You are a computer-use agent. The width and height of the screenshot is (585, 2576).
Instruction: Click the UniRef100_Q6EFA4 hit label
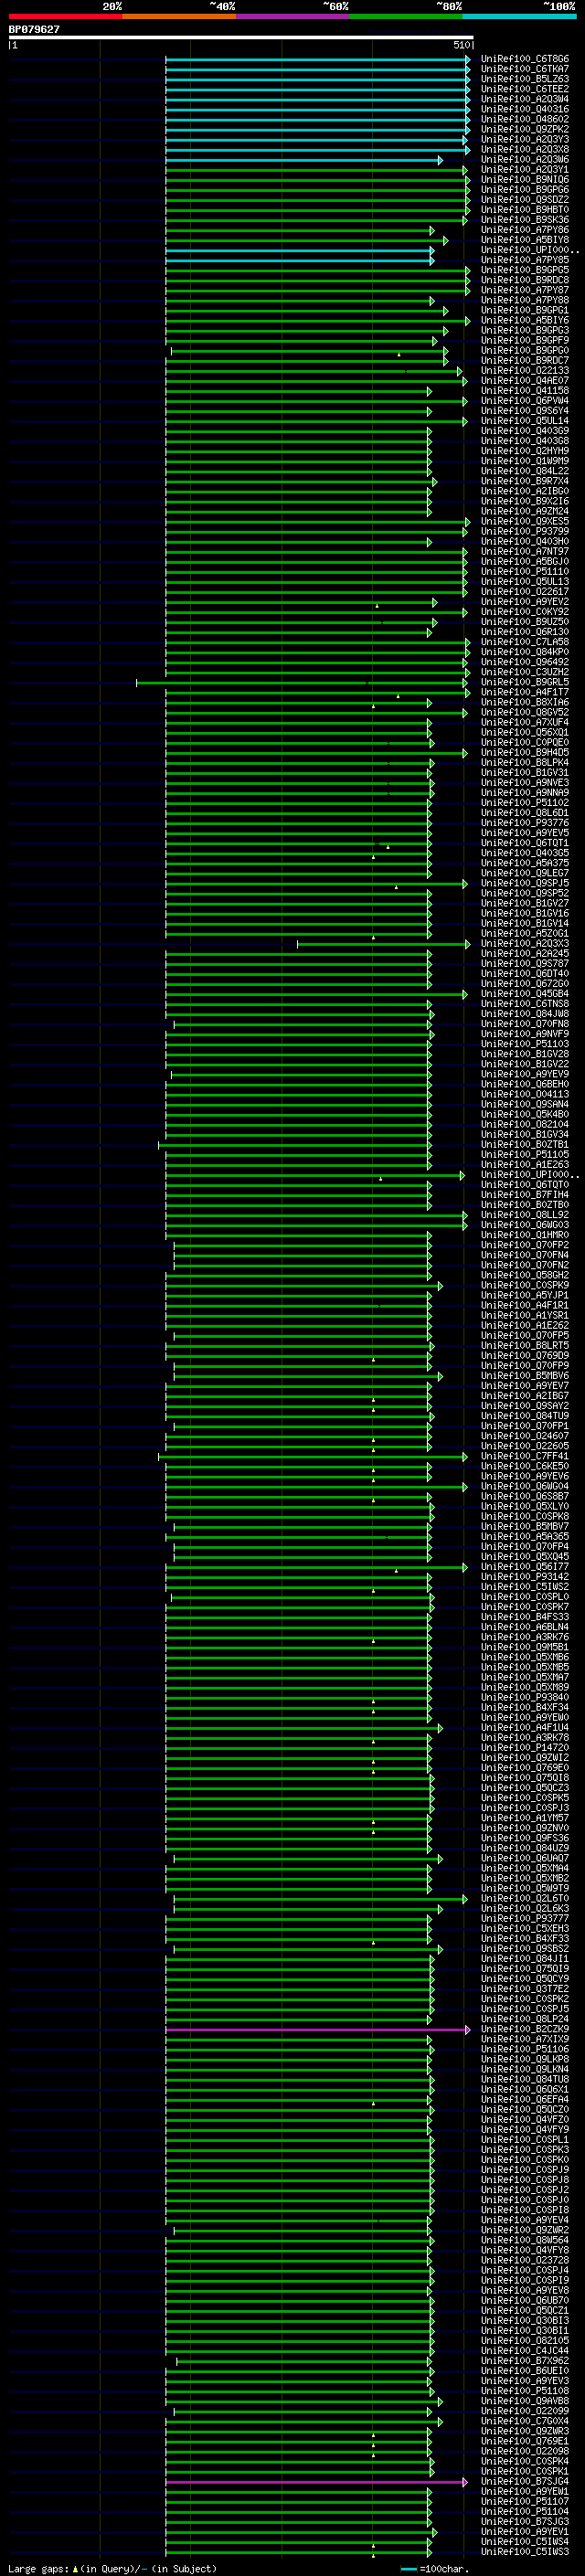coord(525,2099)
